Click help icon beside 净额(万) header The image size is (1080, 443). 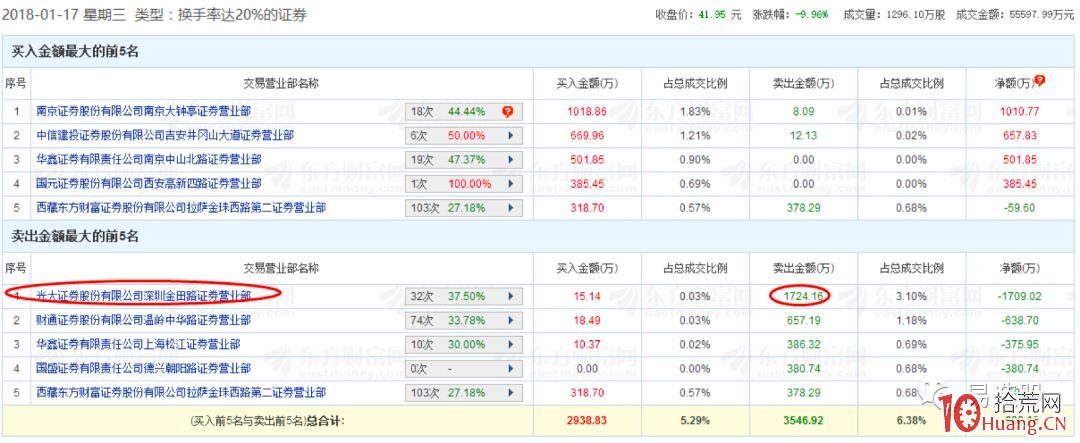coord(1039,81)
